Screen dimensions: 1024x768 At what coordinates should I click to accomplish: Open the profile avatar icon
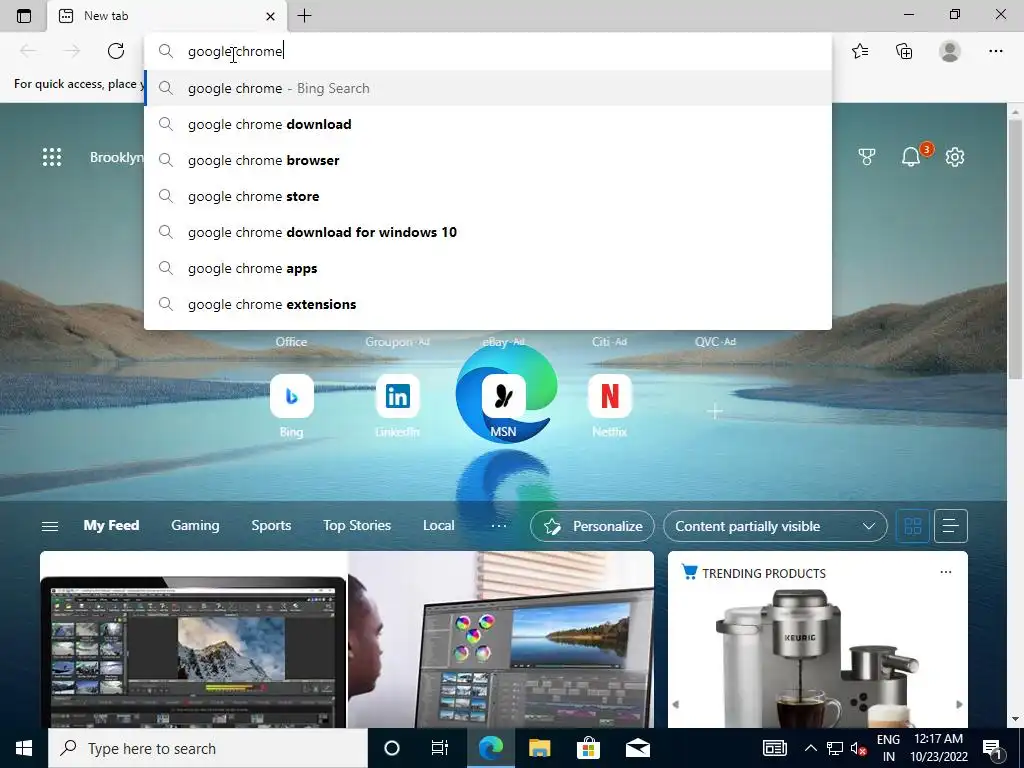tap(950, 51)
